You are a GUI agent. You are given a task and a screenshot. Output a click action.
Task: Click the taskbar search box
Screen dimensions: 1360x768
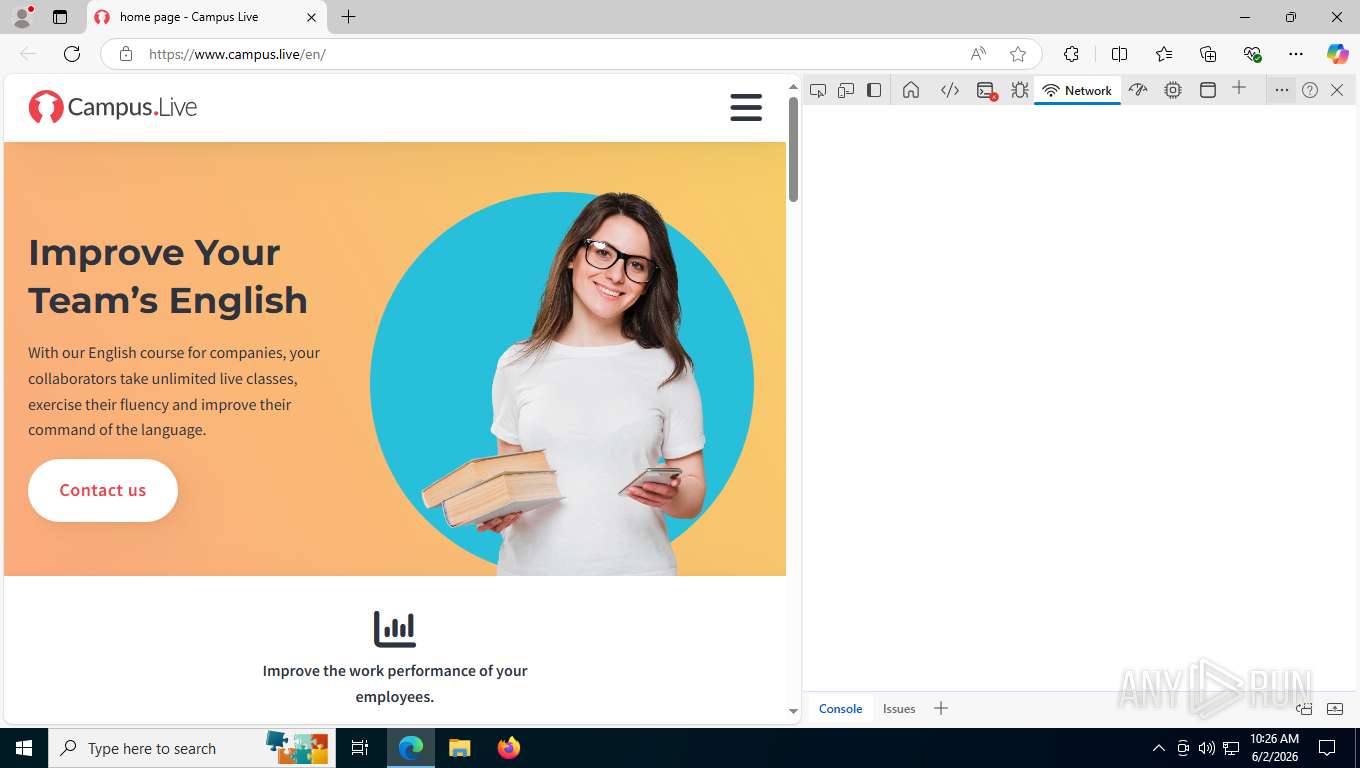(x=191, y=748)
